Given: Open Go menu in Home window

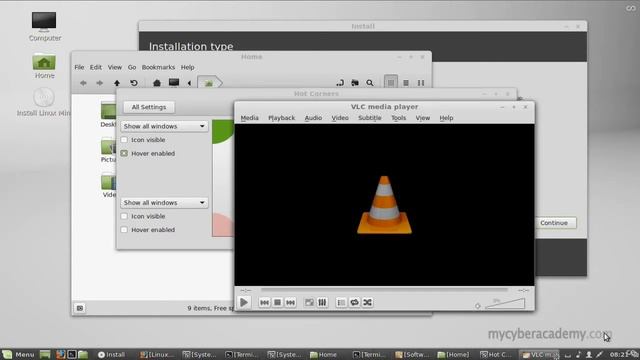Looking at the screenshot, I should pos(132,67).
